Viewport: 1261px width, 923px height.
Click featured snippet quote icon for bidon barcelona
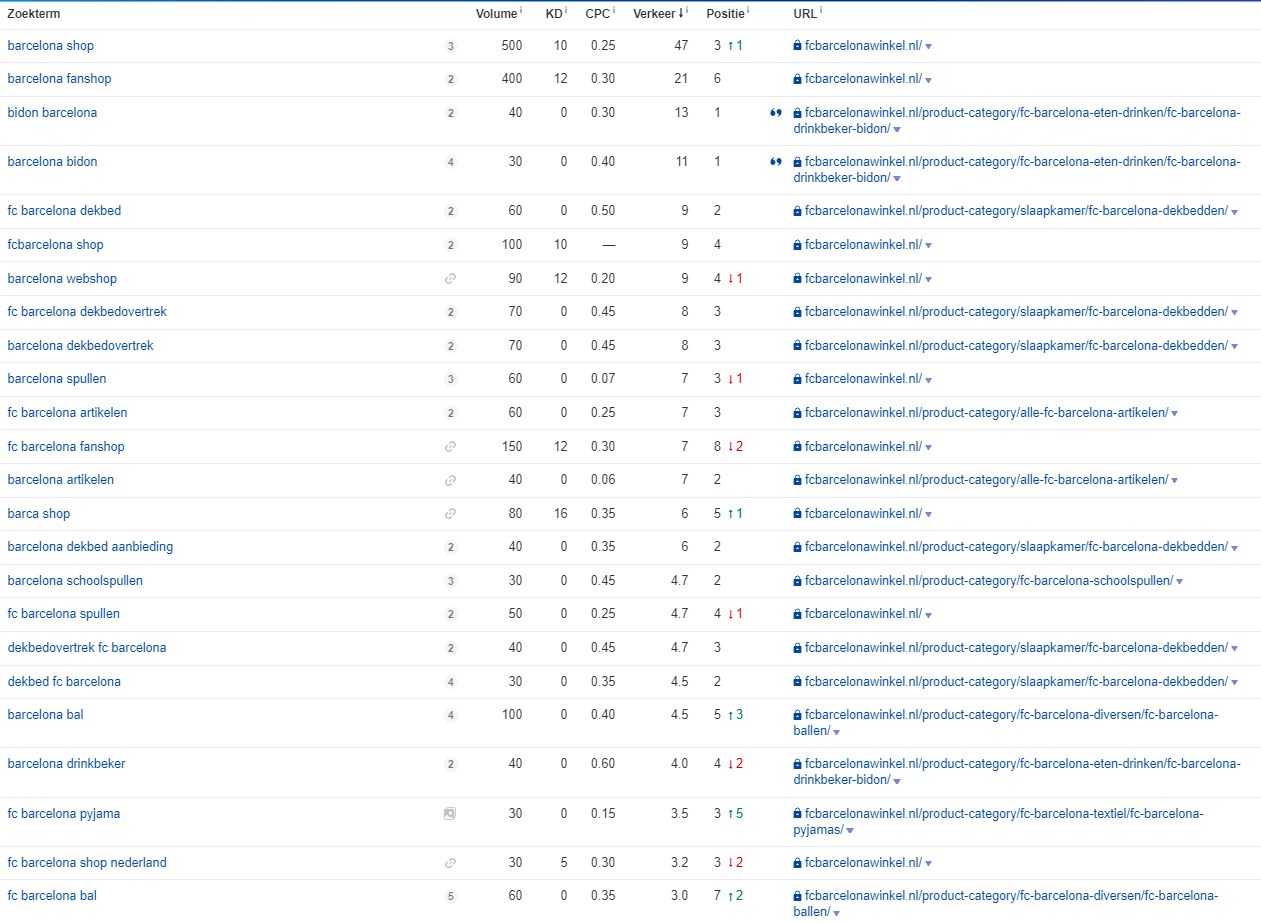(776, 113)
